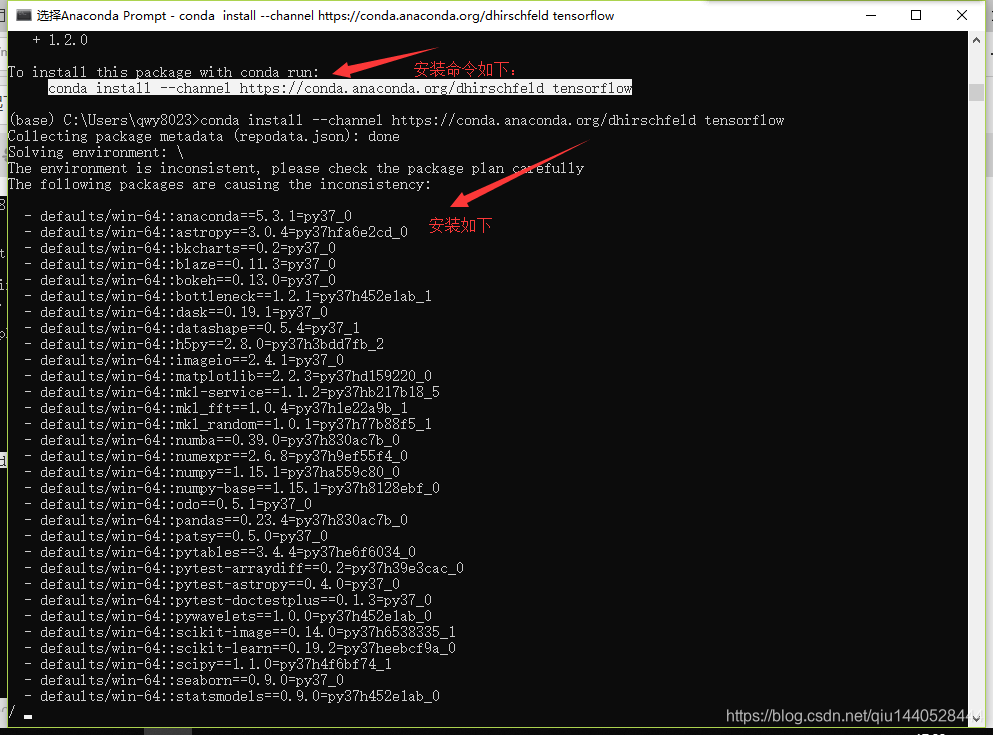Minimize the Anaconda Prompt window
993x735 pixels.
[871, 15]
